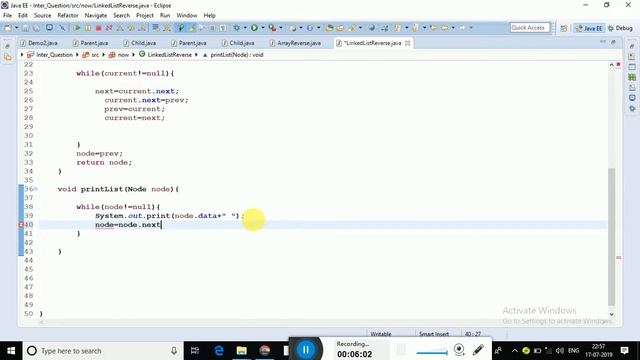Click the editor vertical scrollbar thumb
The width and height of the screenshot is (640, 360).
tap(611, 237)
